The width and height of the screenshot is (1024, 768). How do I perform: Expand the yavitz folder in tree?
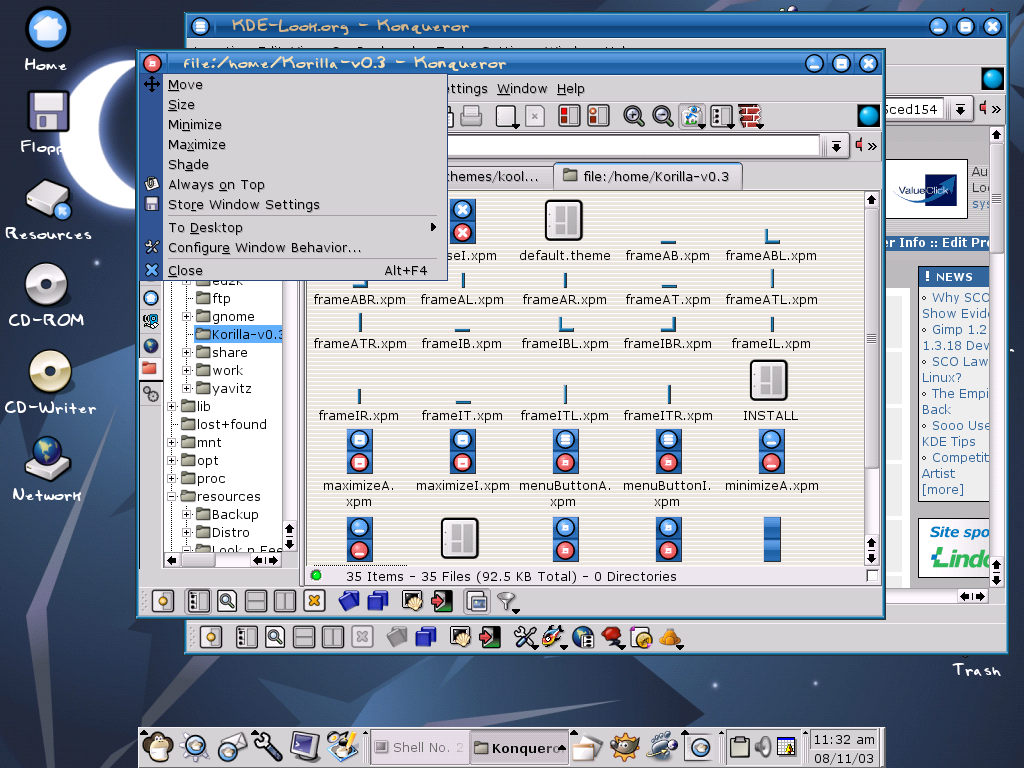pos(187,388)
